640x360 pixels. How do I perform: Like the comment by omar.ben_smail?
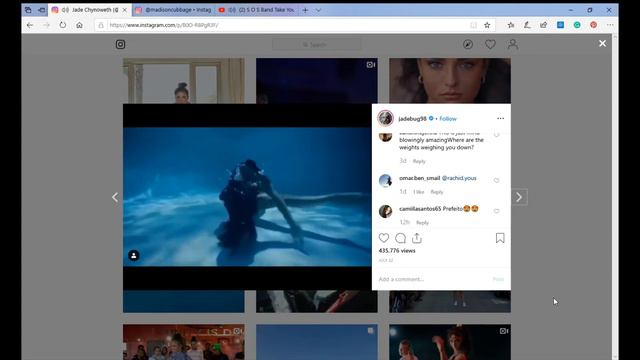[x=496, y=180]
